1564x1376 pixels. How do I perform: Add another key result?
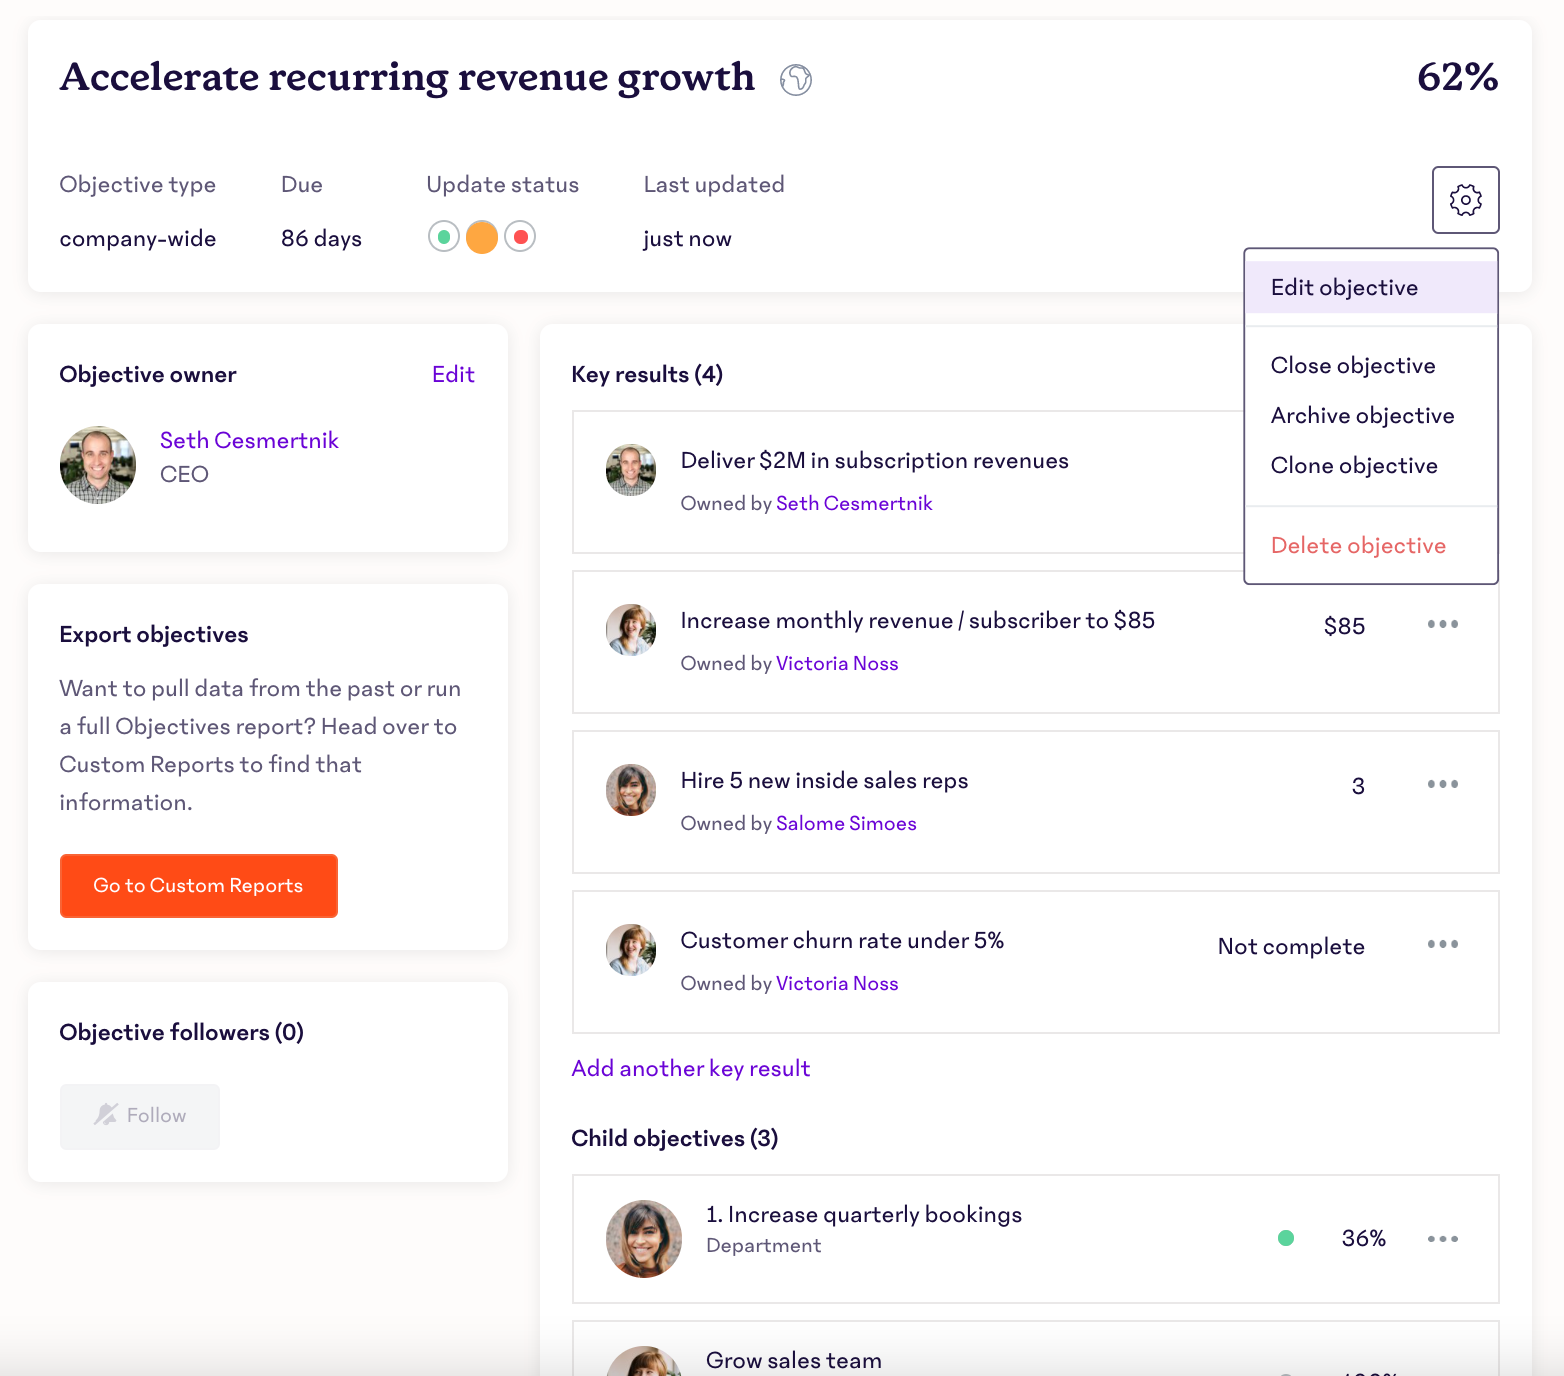point(691,1069)
